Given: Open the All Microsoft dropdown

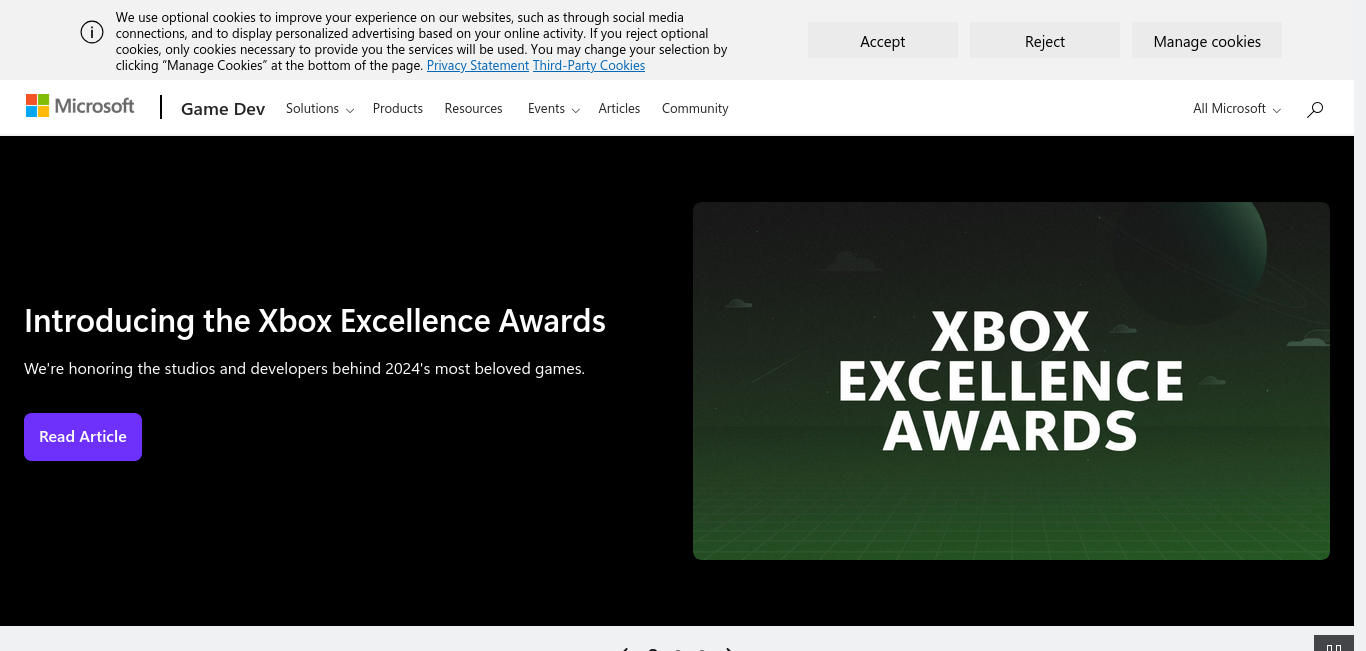Looking at the screenshot, I should 1237,108.
